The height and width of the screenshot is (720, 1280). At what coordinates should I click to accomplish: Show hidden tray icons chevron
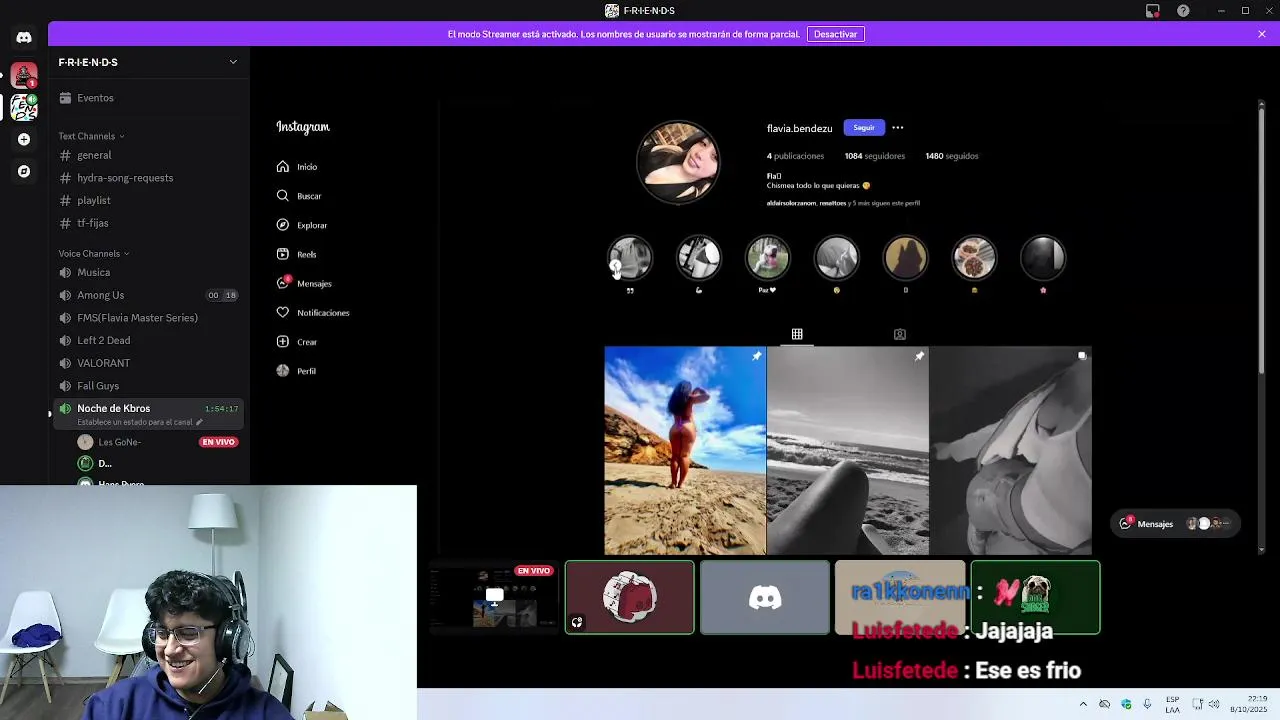1083,704
